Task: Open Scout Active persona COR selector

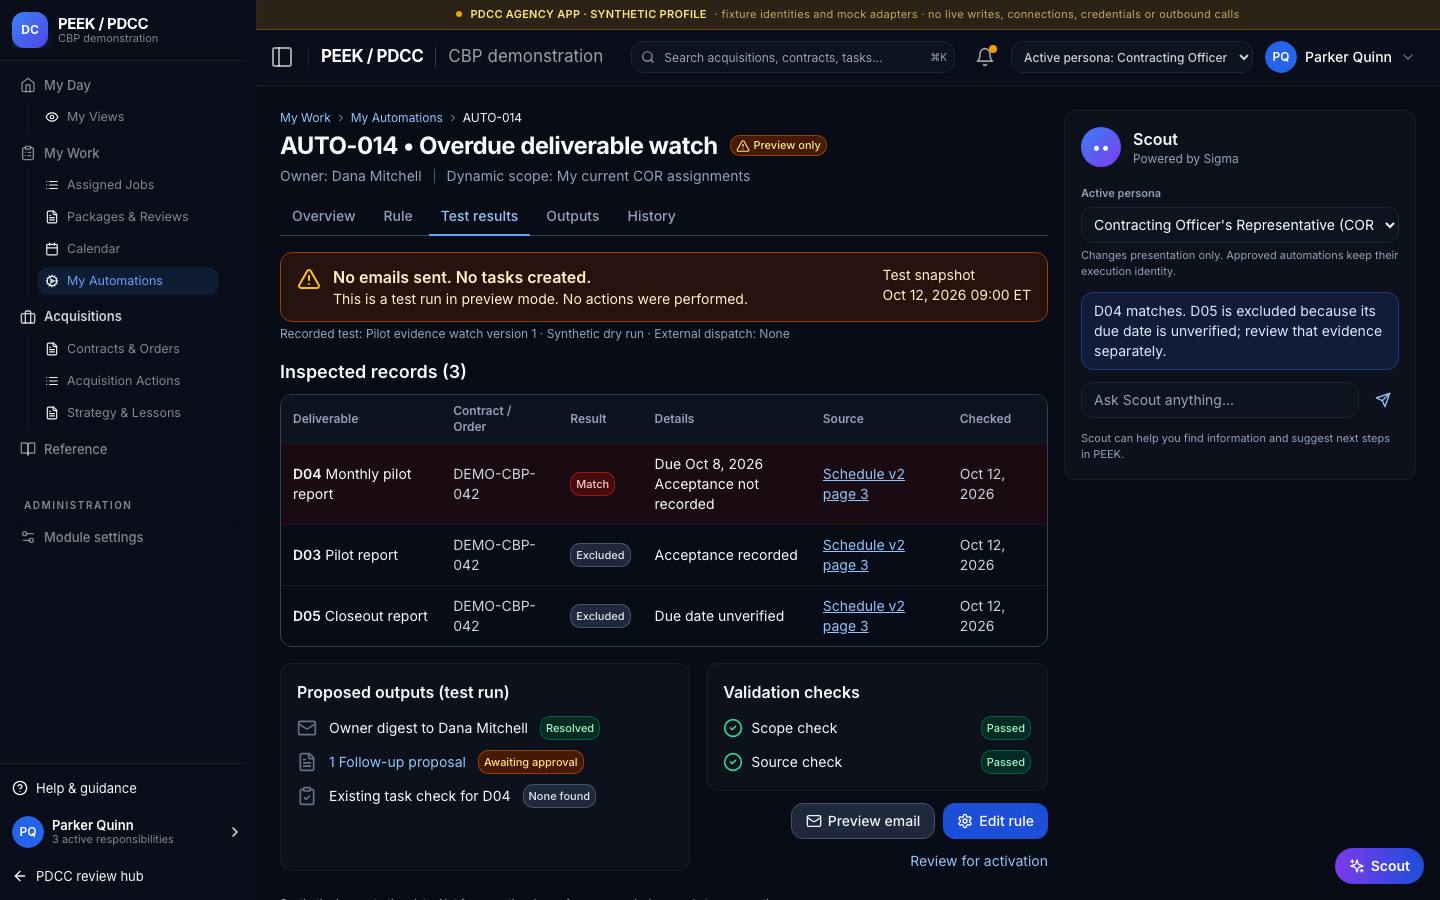Action: (x=1240, y=225)
